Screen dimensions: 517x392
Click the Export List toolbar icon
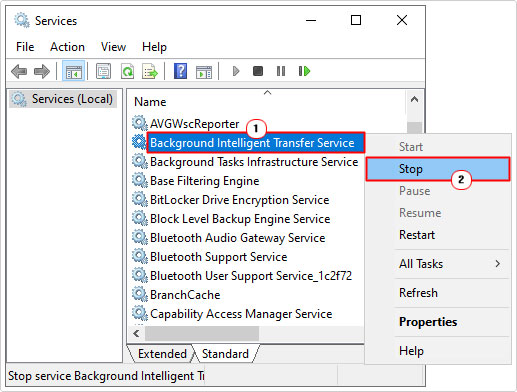[x=150, y=71]
